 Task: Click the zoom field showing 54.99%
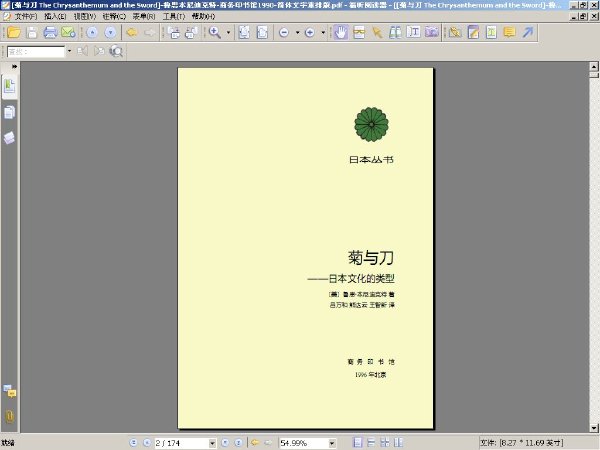click(304, 443)
